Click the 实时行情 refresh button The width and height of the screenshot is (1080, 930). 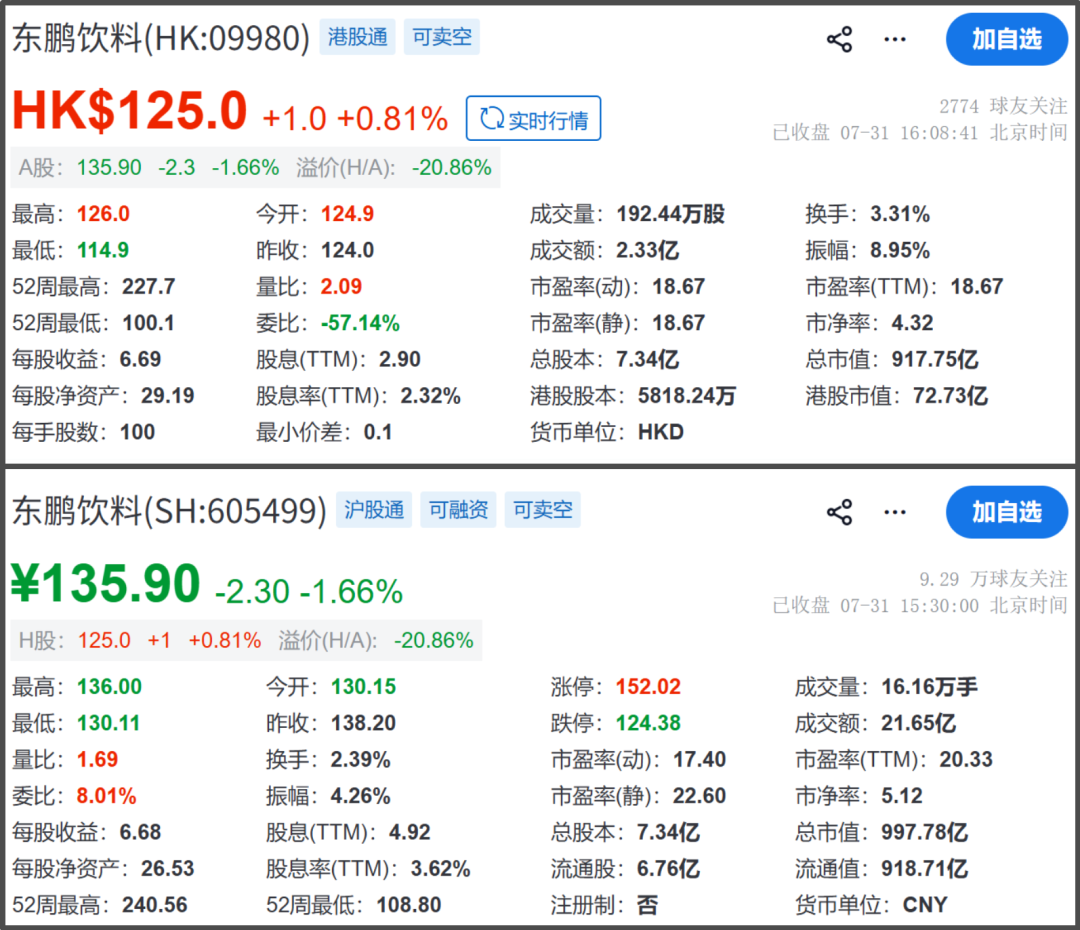(x=533, y=118)
